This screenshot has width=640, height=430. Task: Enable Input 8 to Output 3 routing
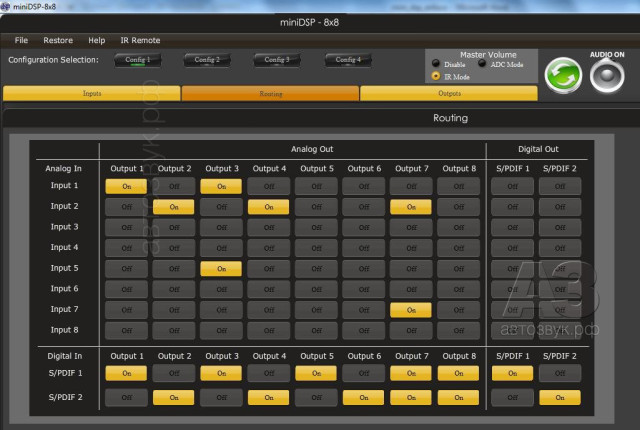(221, 330)
